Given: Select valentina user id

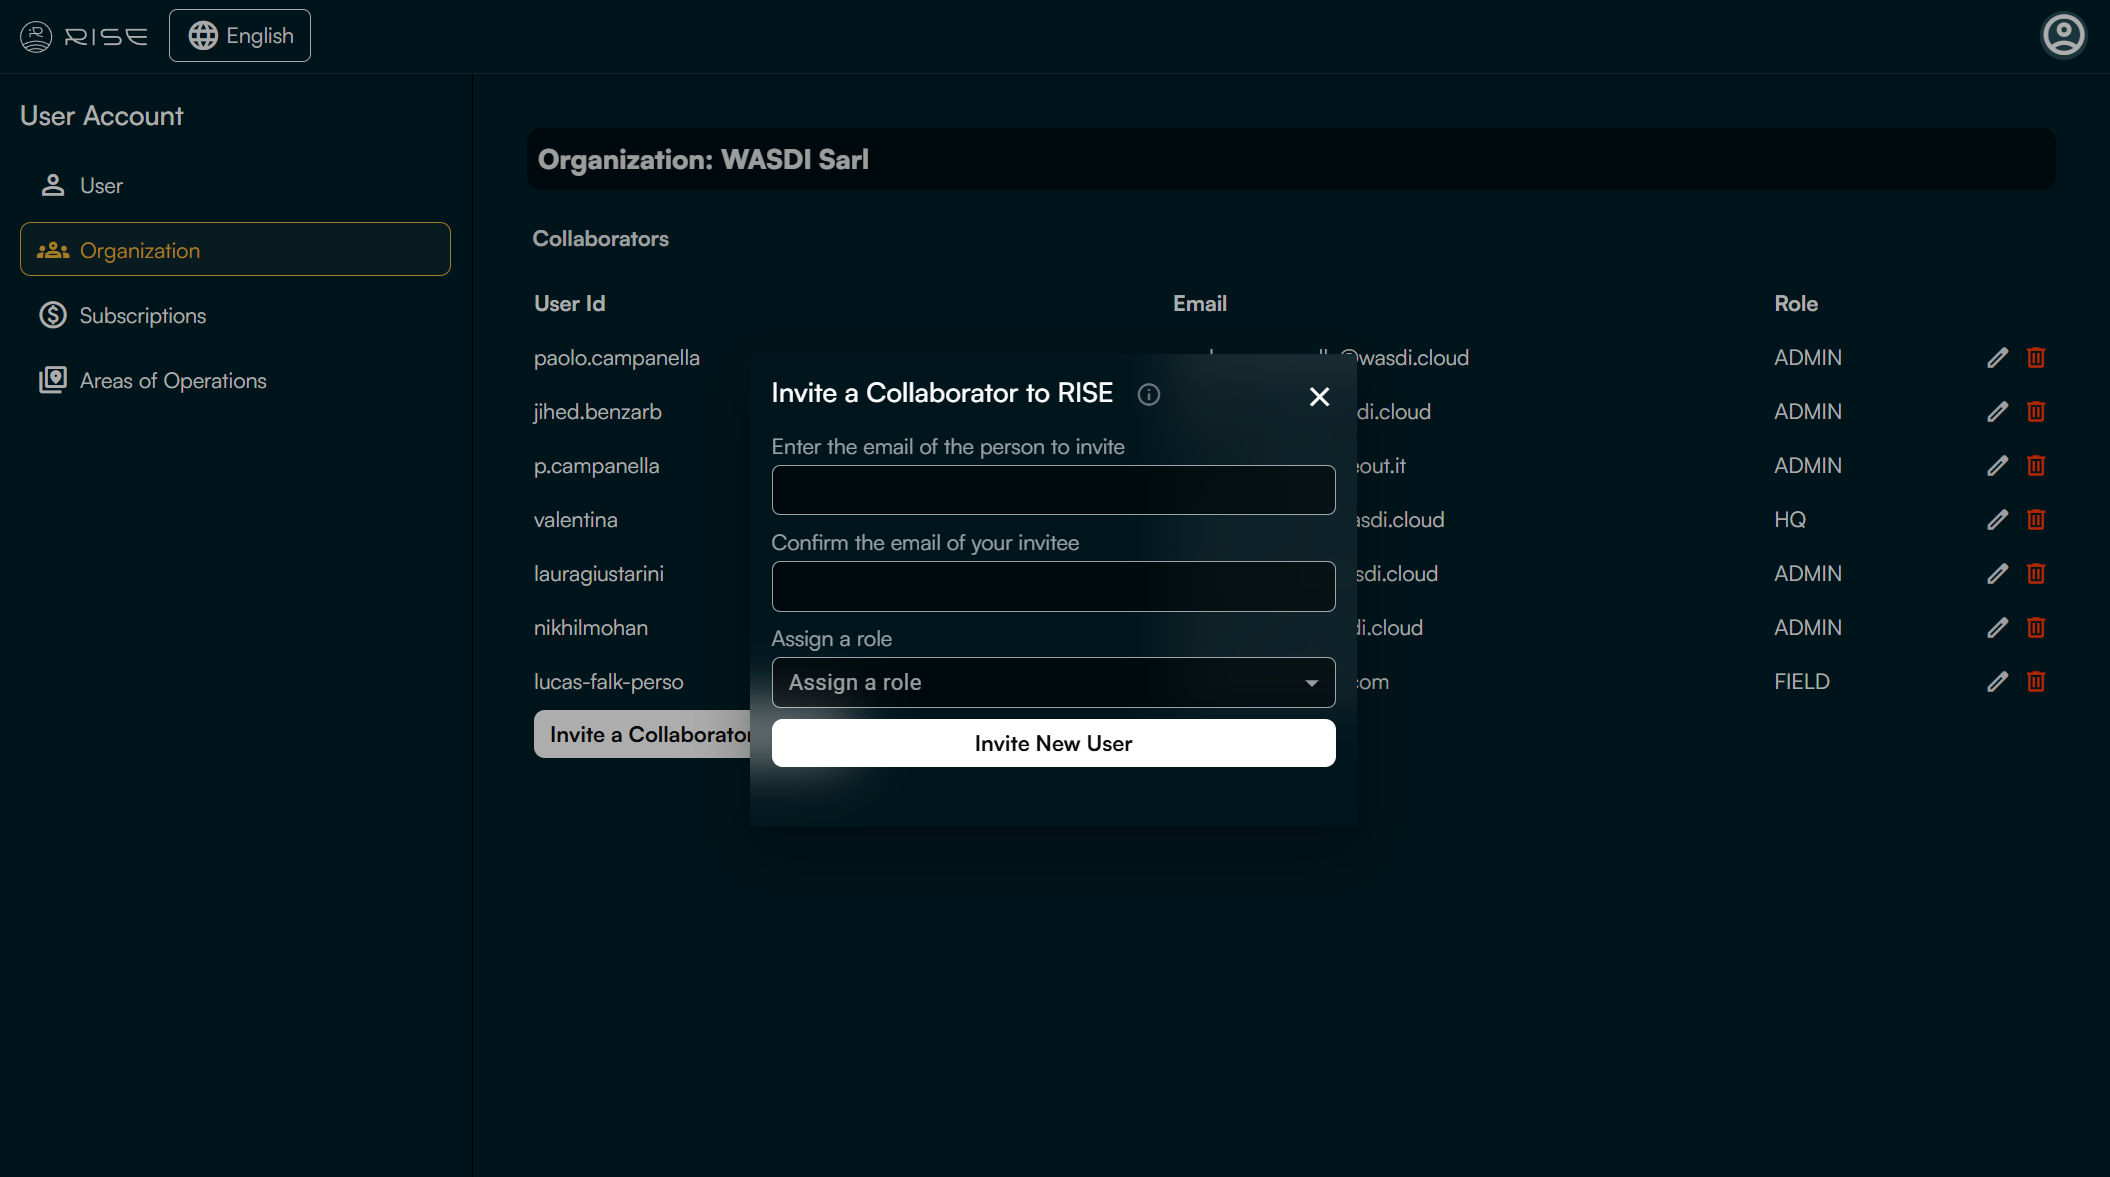Looking at the screenshot, I should point(576,520).
